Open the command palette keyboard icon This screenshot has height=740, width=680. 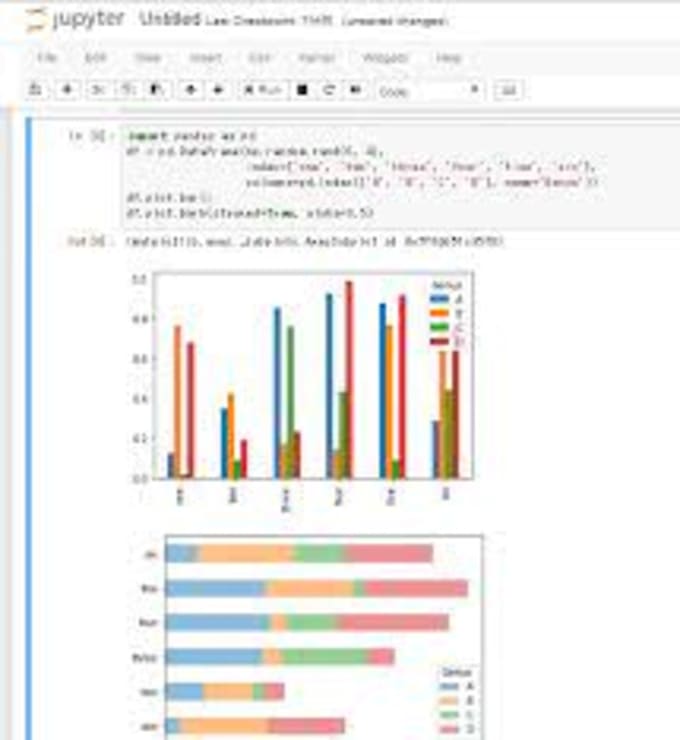(508, 90)
